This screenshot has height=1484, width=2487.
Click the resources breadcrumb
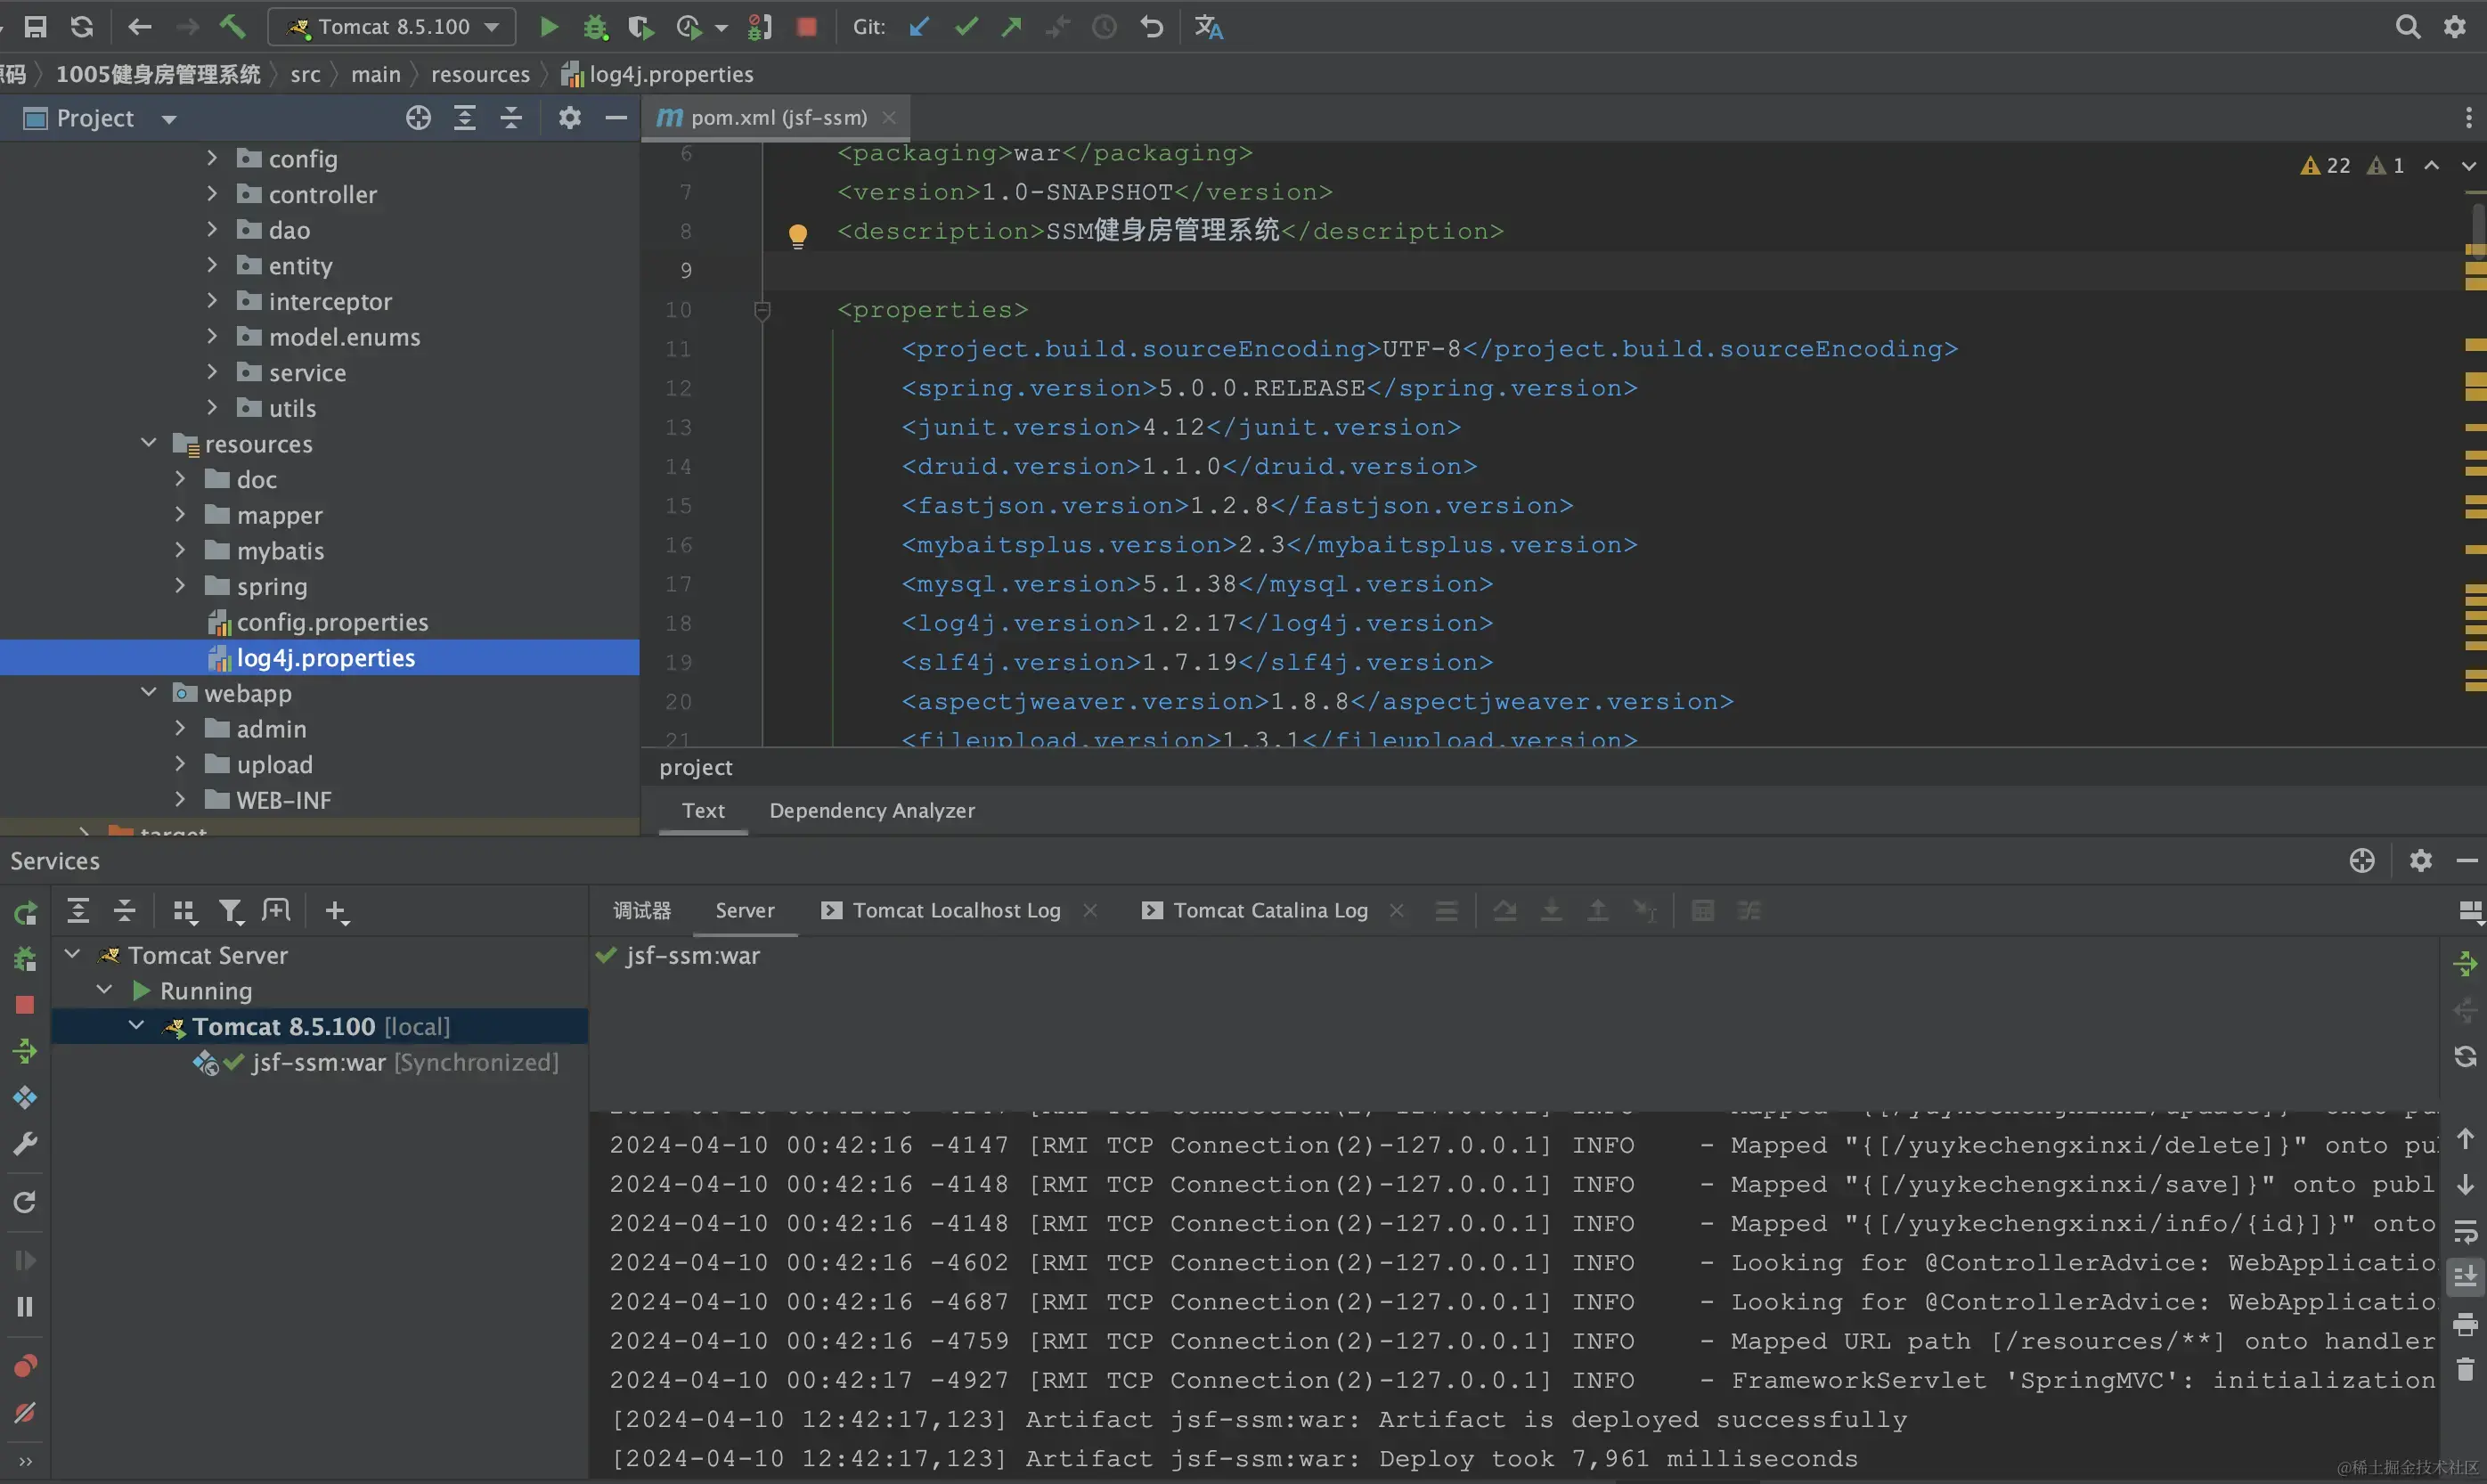[x=480, y=74]
